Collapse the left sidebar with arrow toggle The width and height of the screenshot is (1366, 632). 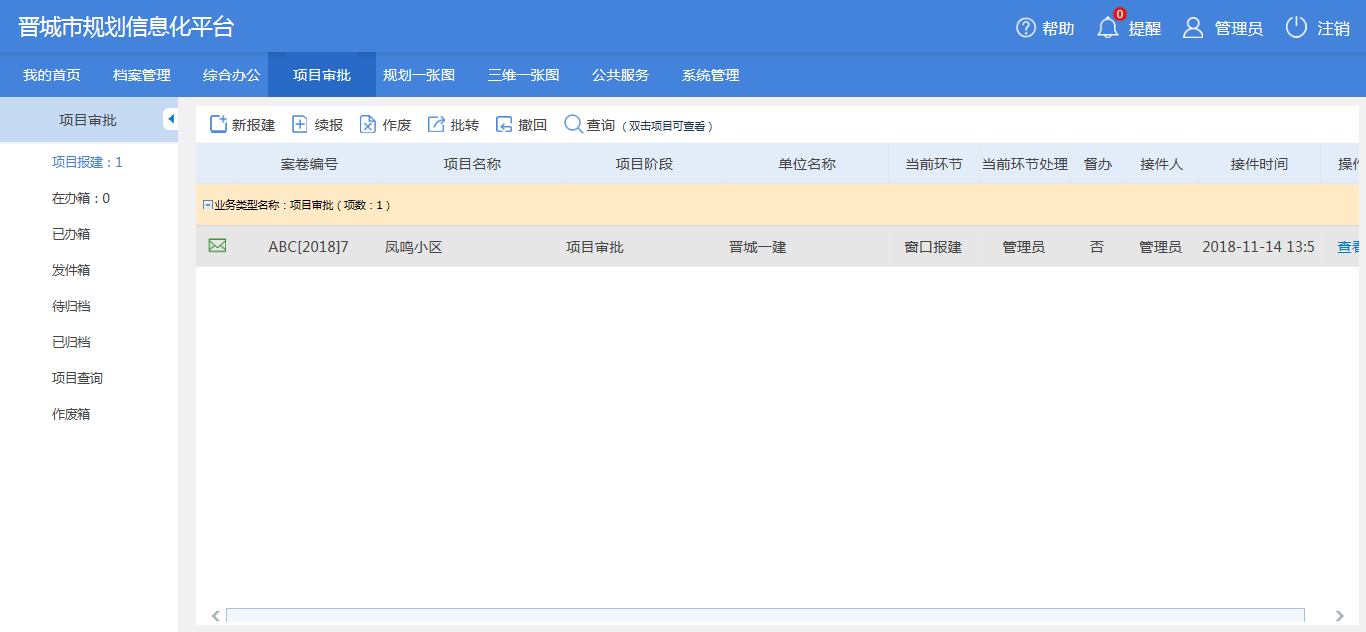pos(170,119)
